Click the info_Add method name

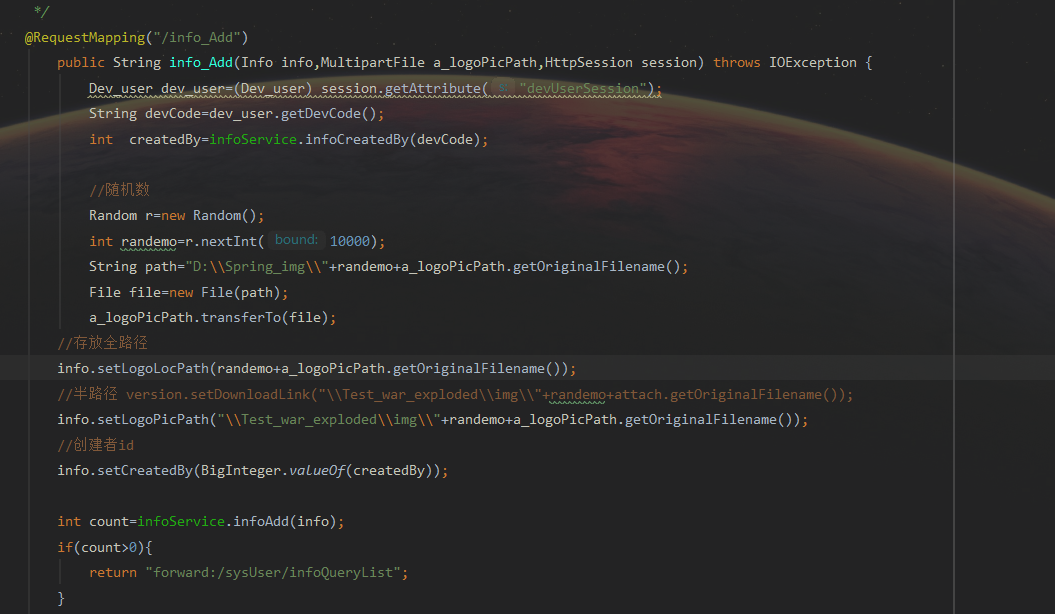coord(201,63)
